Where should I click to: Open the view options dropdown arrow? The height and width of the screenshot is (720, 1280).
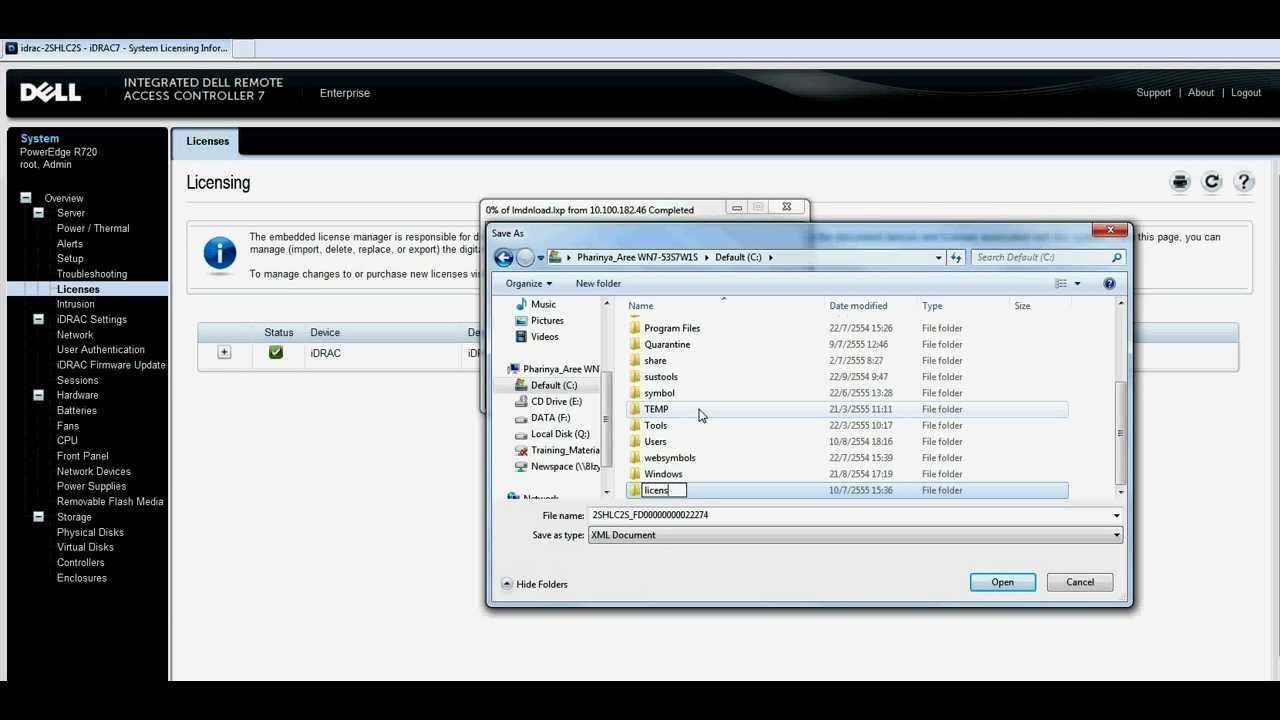pos(1077,284)
